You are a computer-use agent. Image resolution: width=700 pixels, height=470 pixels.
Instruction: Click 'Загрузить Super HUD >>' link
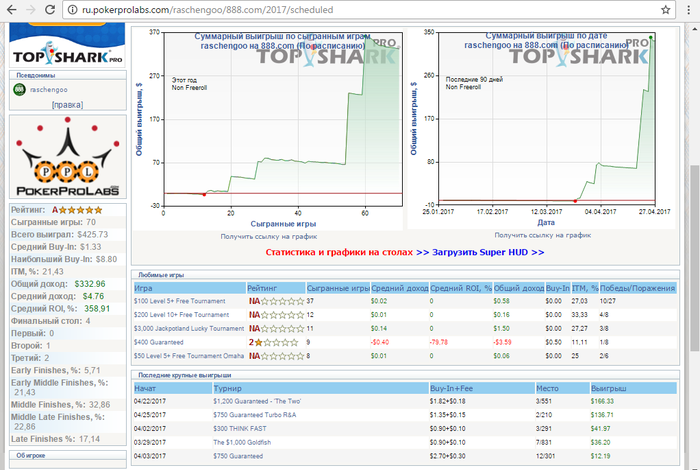tap(488, 252)
